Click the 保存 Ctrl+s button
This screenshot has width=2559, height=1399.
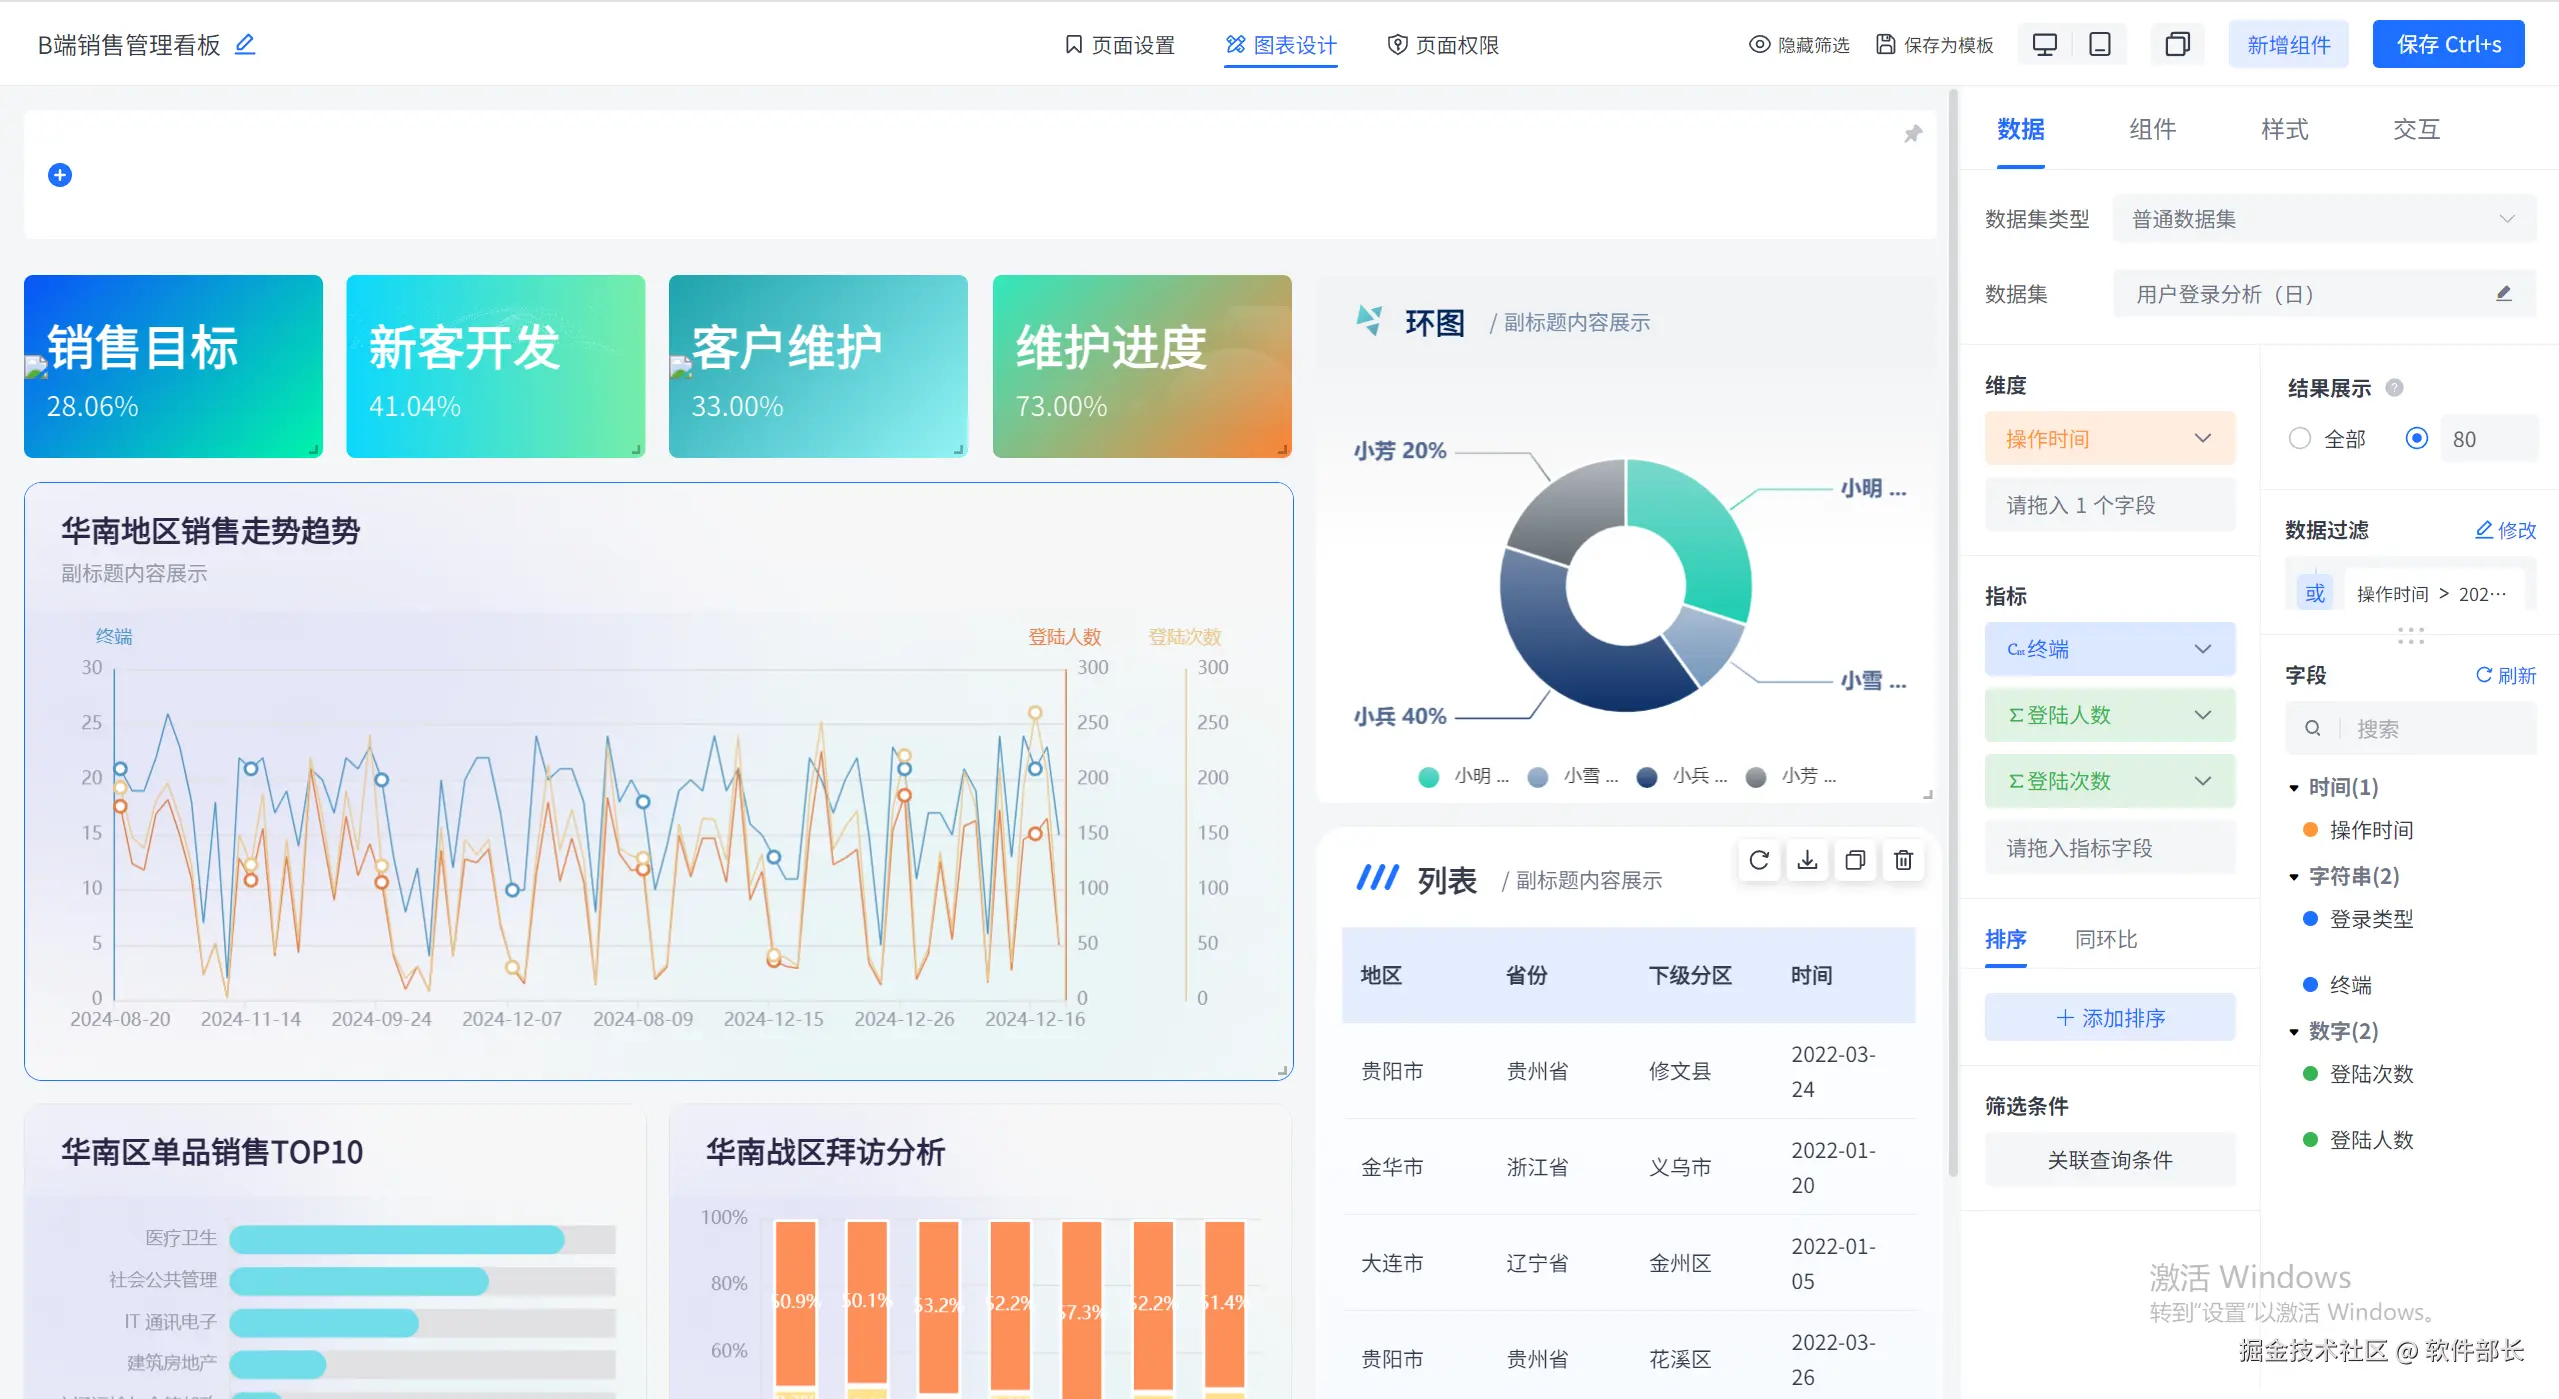[x=2447, y=45]
